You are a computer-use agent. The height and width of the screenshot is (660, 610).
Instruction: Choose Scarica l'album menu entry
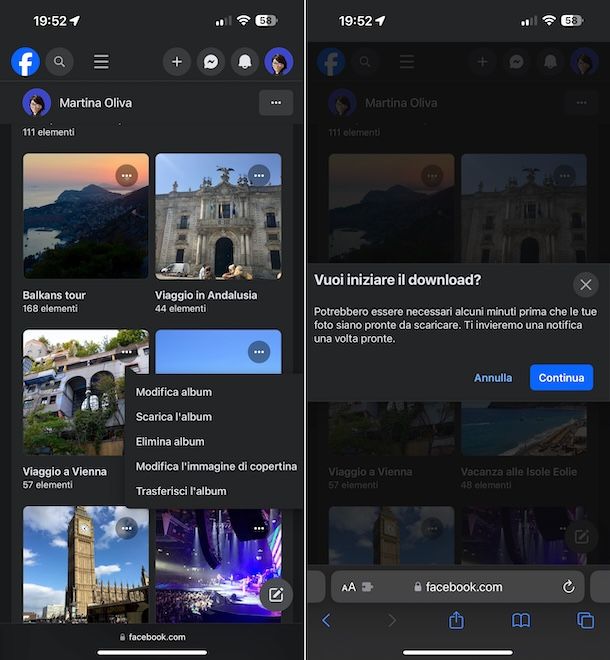174,417
